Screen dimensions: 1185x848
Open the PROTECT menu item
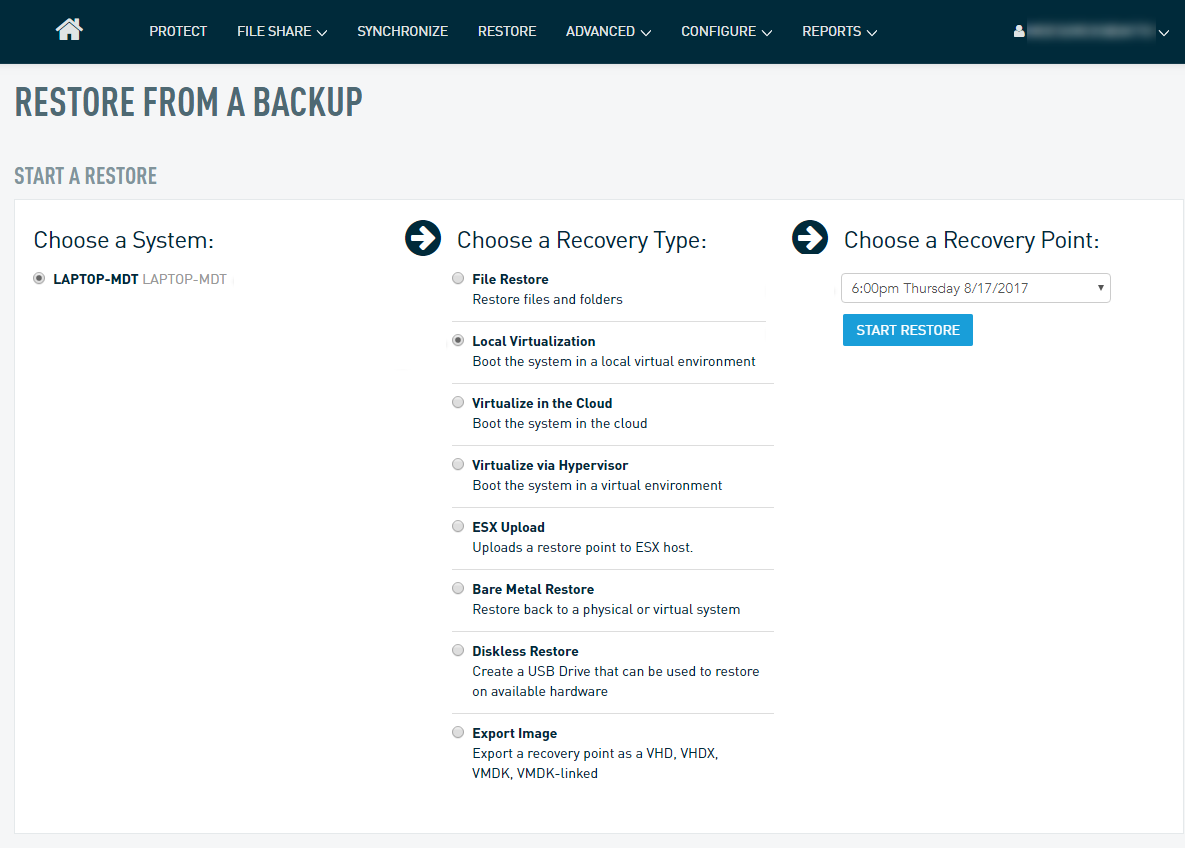click(178, 31)
